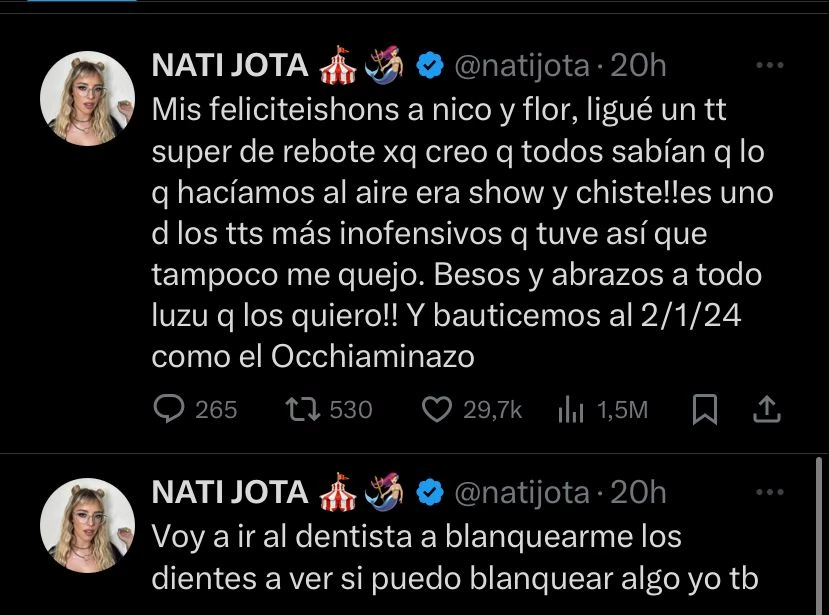The width and height of the screenshot is (829, 615).
Task: Open more options on the Occhiaminazo tweet
Action: pyautogui.click(x=769, y=66)
